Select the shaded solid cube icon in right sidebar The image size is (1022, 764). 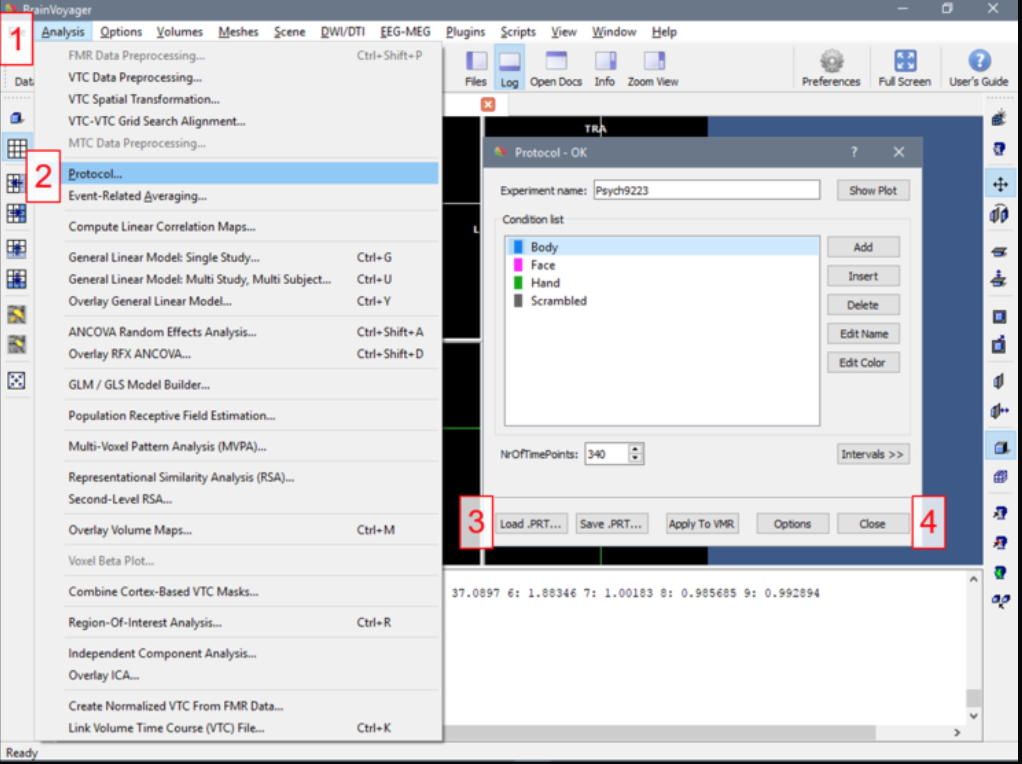1000,447
